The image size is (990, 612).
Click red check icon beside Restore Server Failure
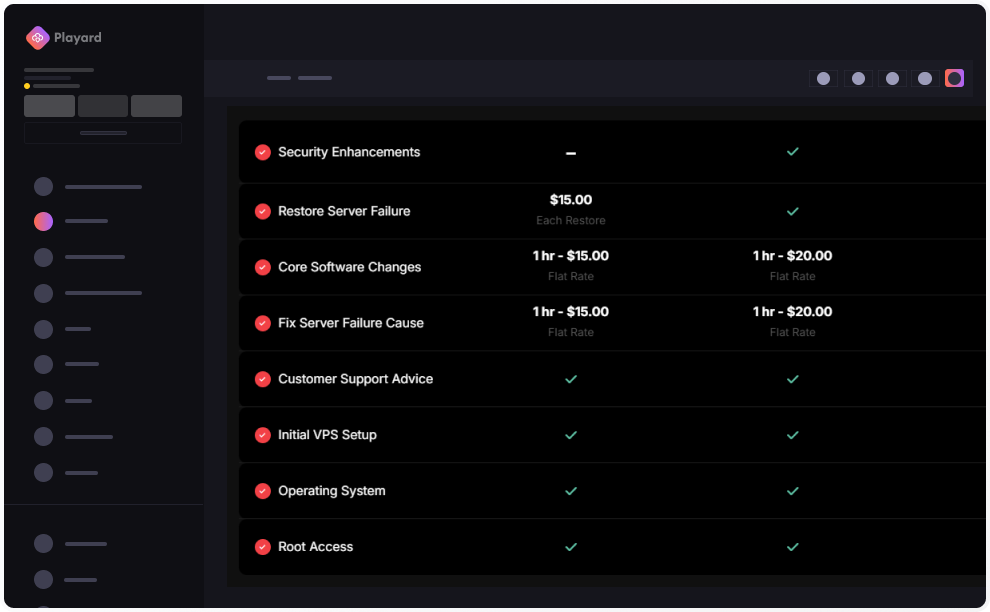263,212
